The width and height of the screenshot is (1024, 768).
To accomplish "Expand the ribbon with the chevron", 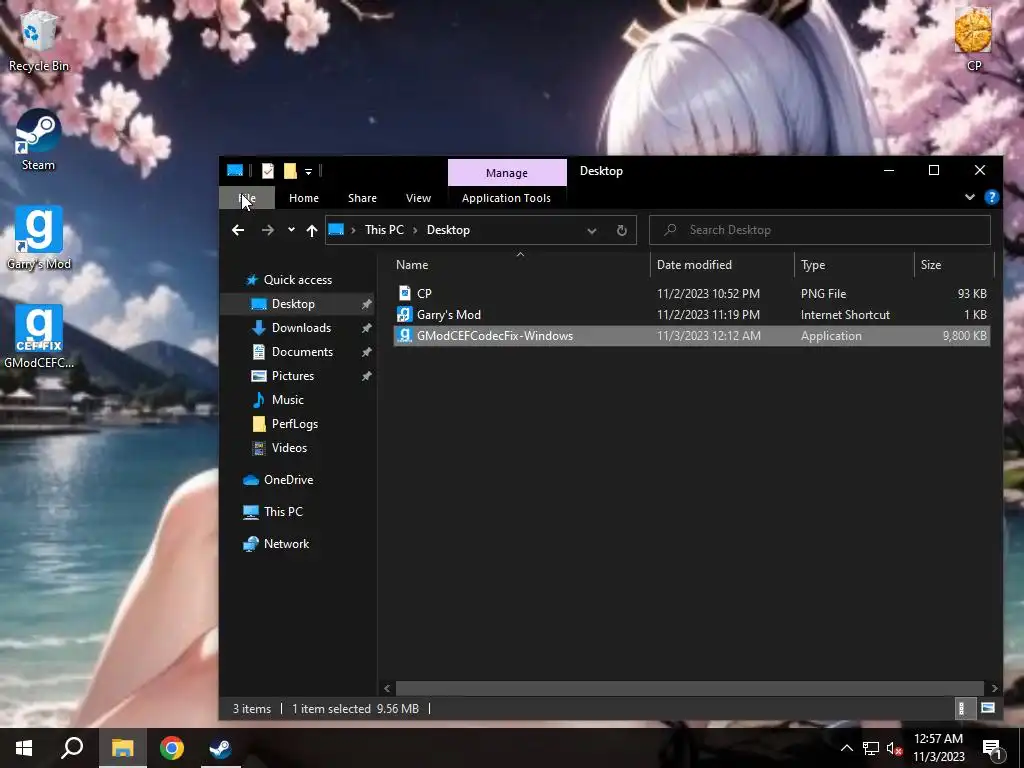I will coord(970,197).
